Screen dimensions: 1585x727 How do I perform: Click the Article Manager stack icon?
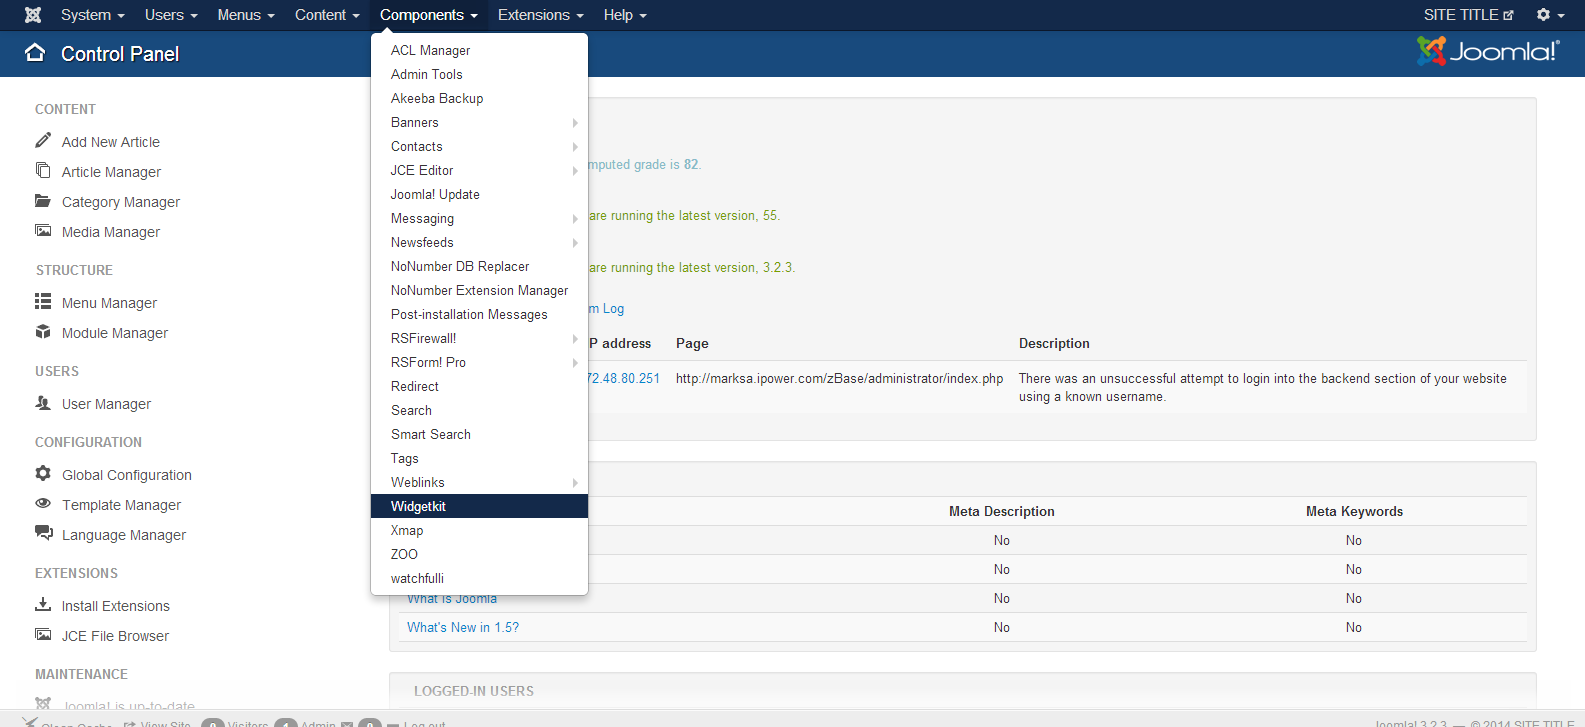[43, 170]
